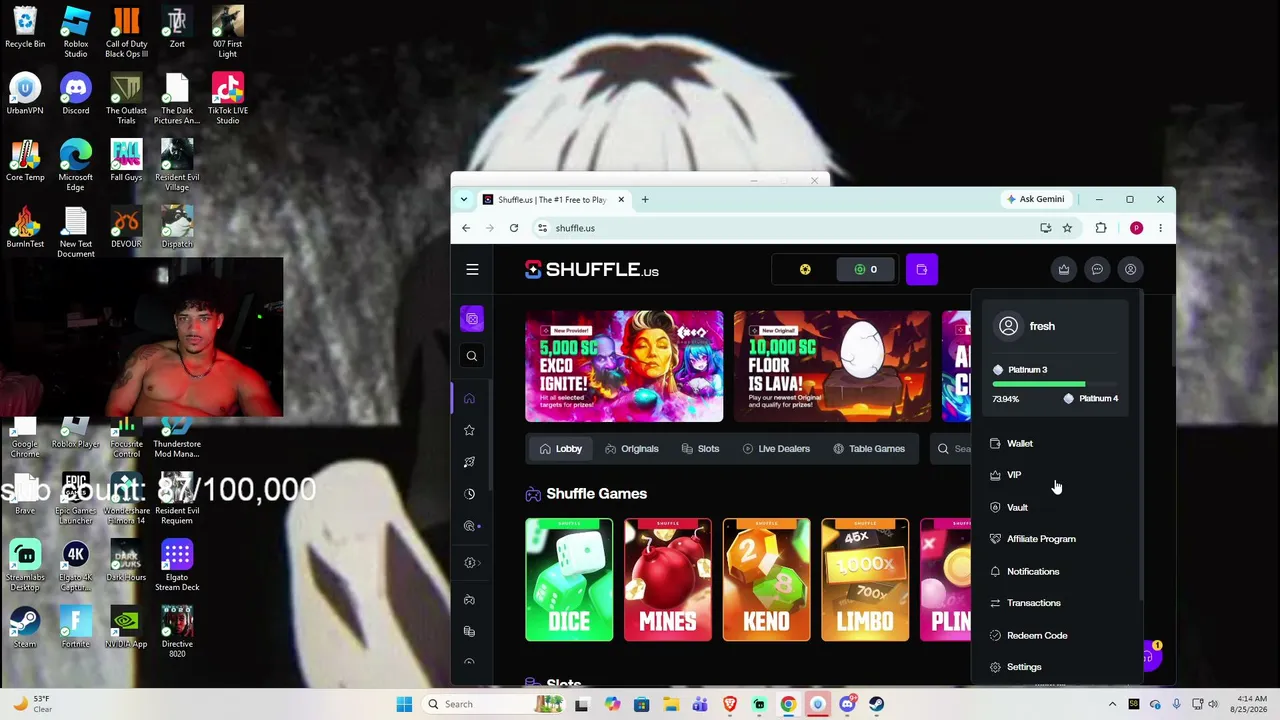Click the install app icon in address bar
Screen dimensions: 1280x720
click(1046, 228)
